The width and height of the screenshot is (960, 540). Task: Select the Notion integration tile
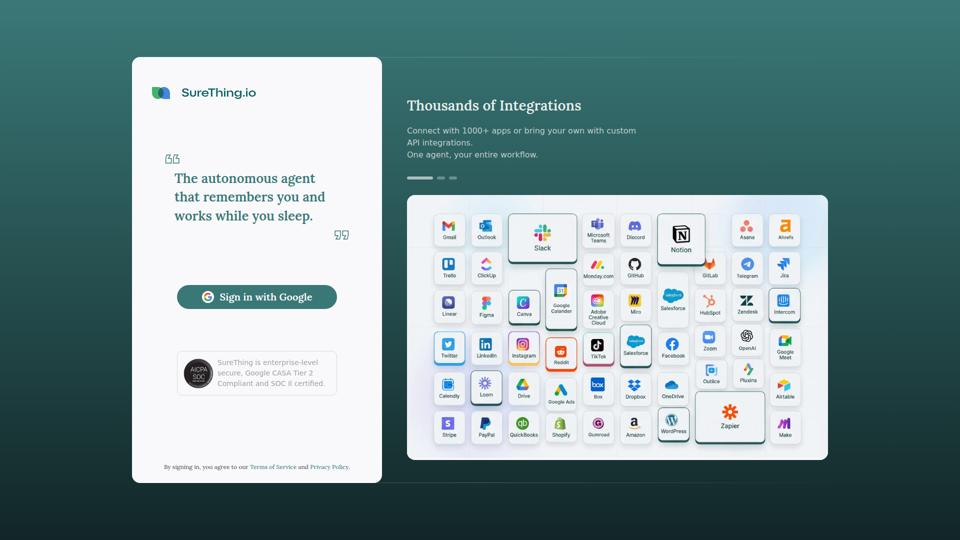coord(681,240)
